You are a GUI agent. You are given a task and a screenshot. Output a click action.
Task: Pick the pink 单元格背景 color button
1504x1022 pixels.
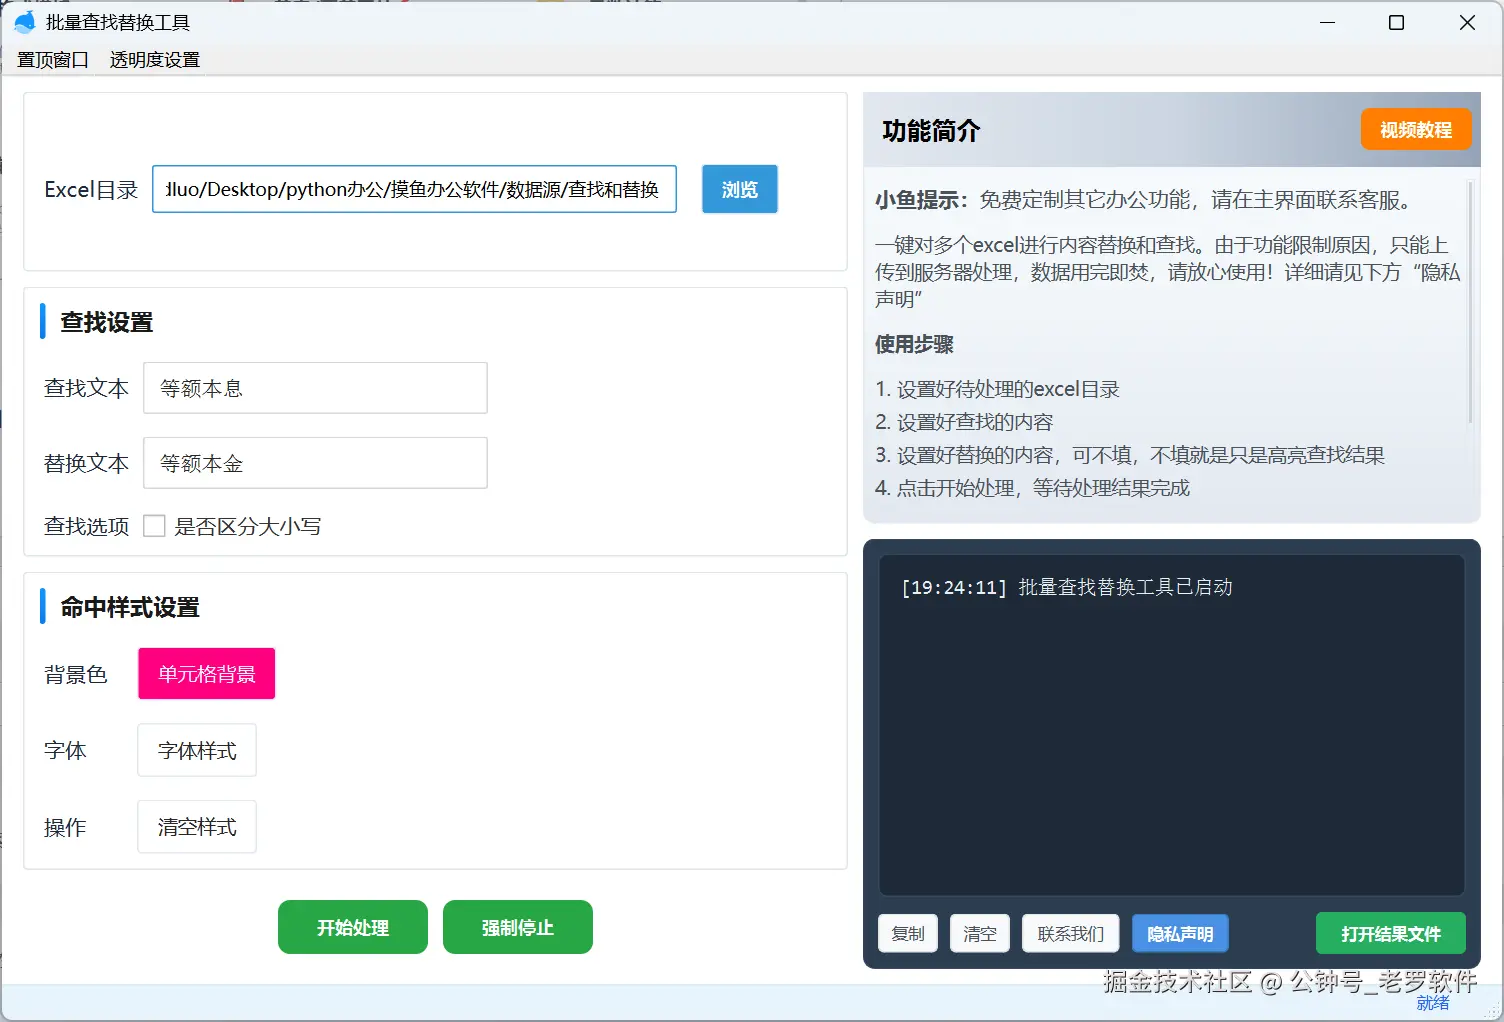click(207, 674)
